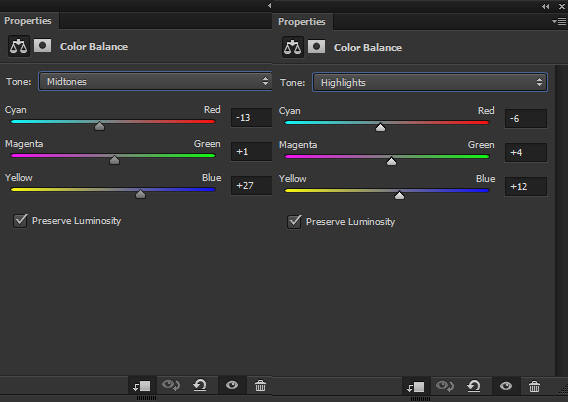Uncheck Preserve Luminosity in Highlights panel
The image size is (568, 402).
(294, 222)
